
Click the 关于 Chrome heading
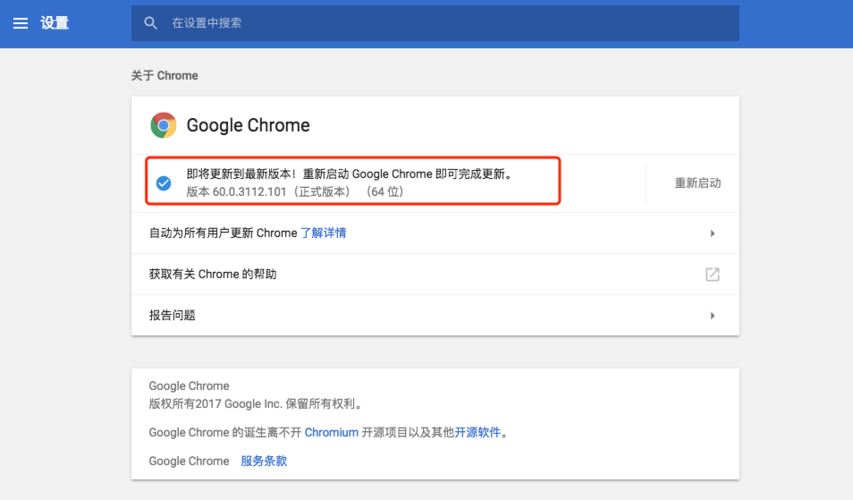click(164, 76)
